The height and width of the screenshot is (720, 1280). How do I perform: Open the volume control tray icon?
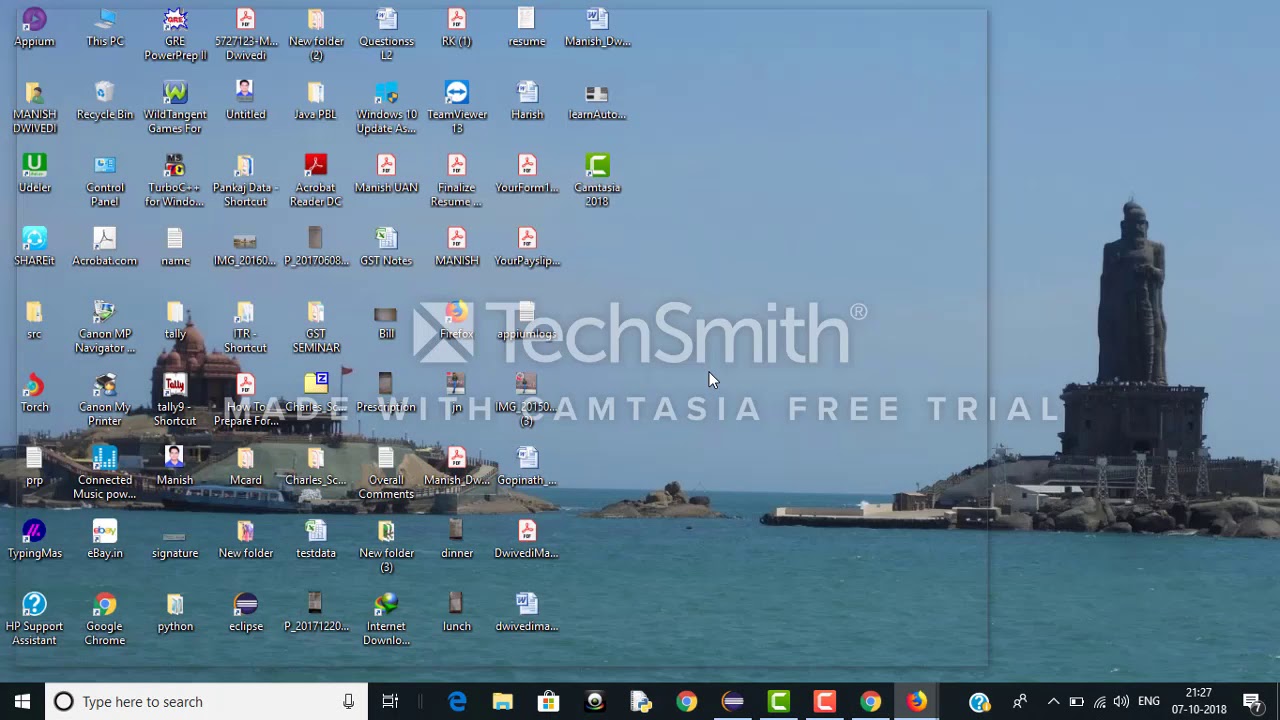coord(1121,702)
